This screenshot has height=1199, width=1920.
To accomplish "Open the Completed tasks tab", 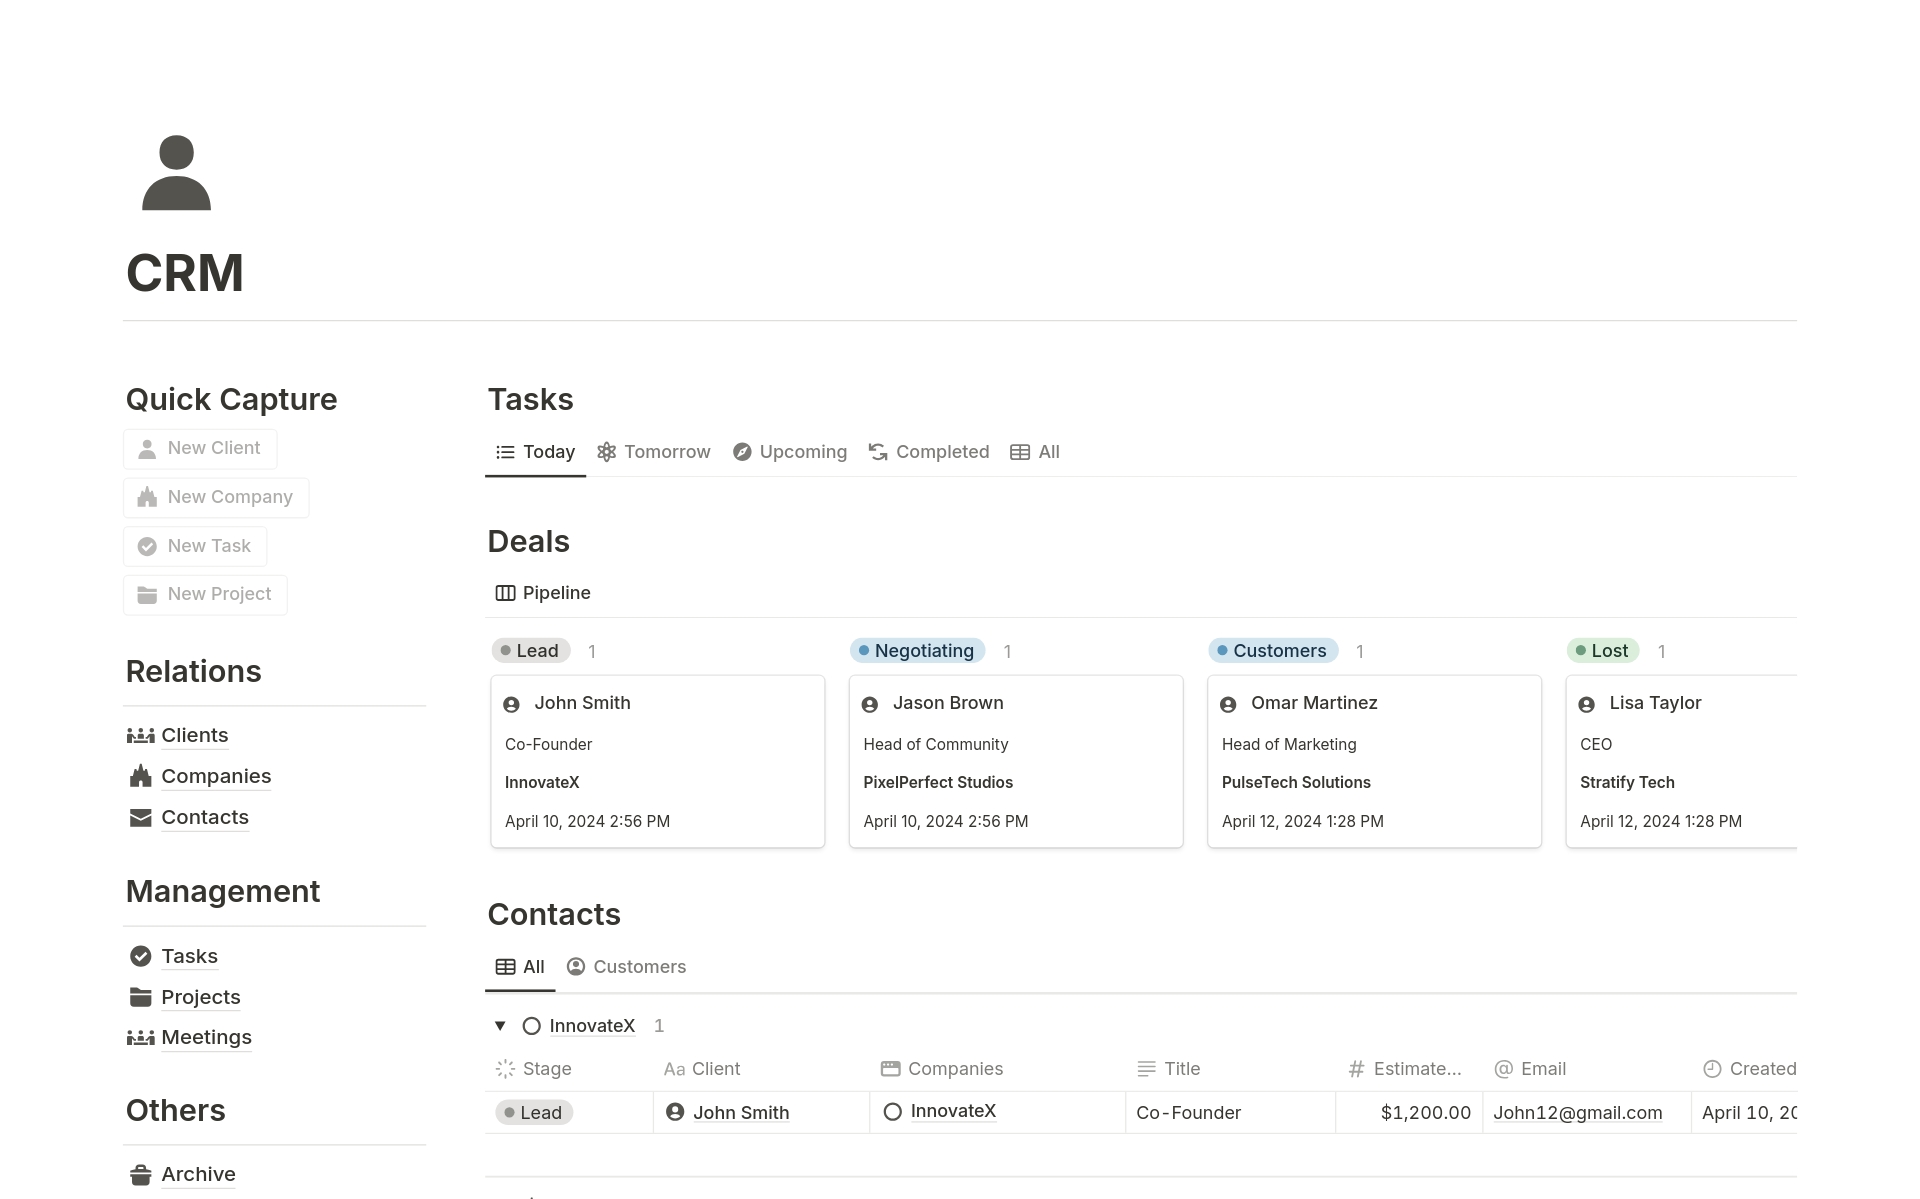I will coord(929,452).
